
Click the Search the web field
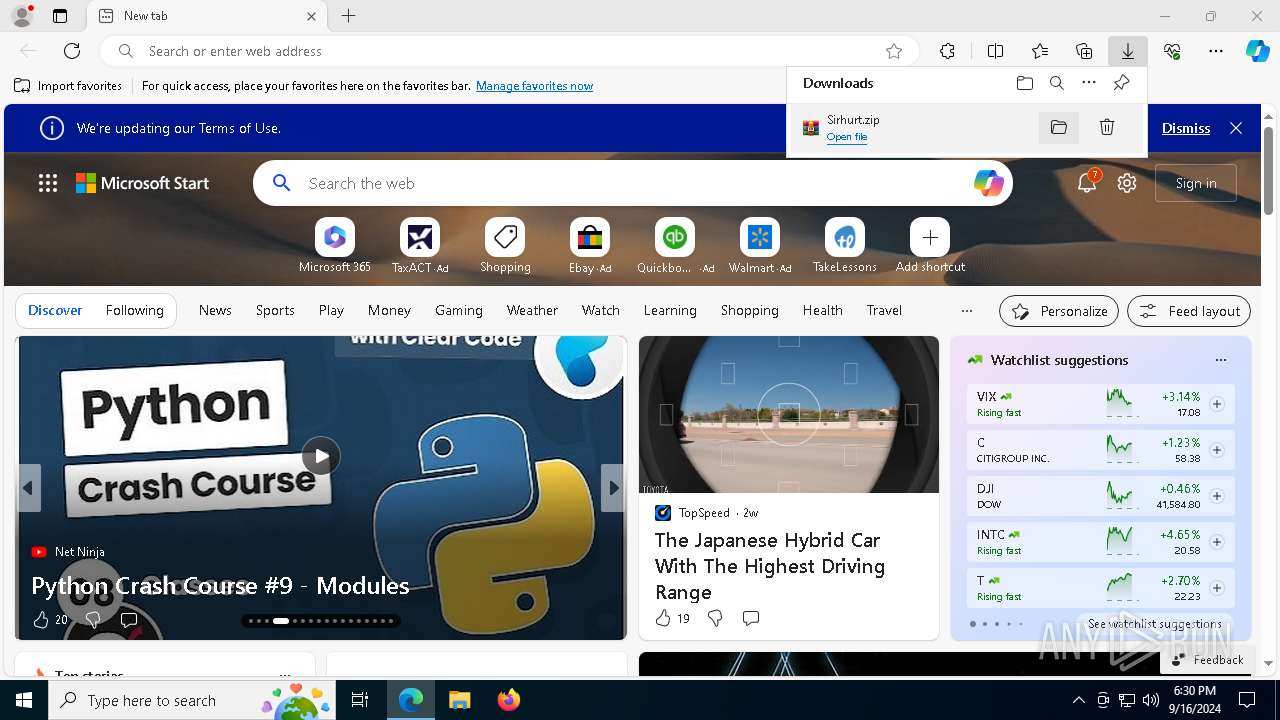(632, 183)
